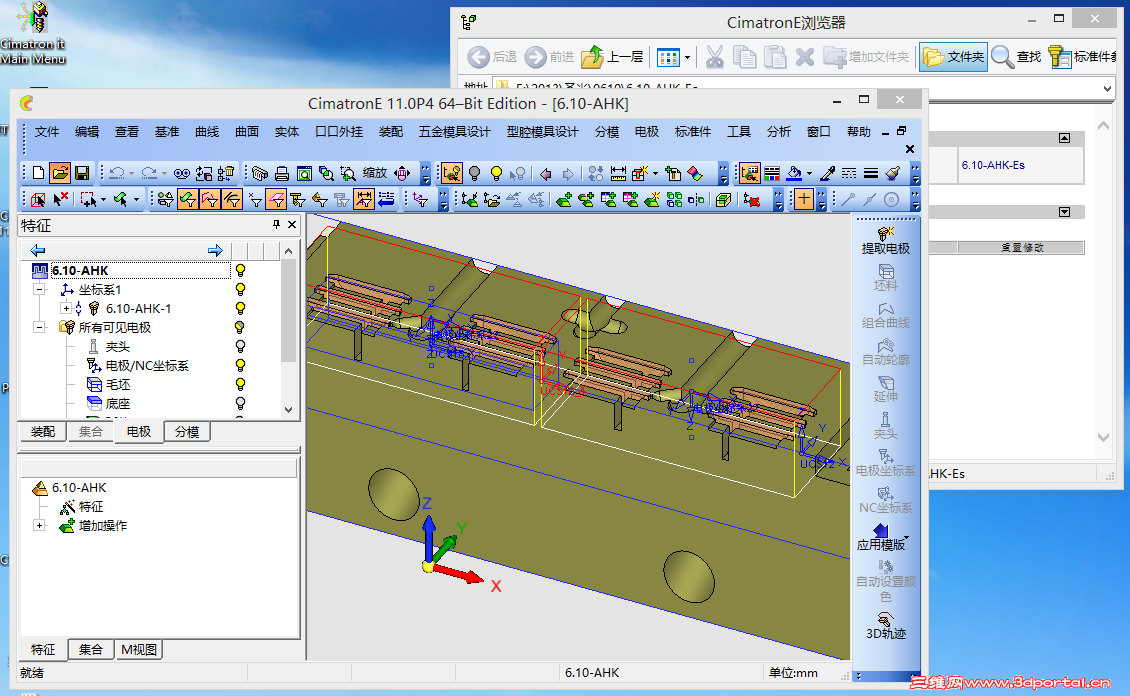Click the gray light bulb hide icon
Viewport: 1130px width, 696px height.
(x=474, y=173)
